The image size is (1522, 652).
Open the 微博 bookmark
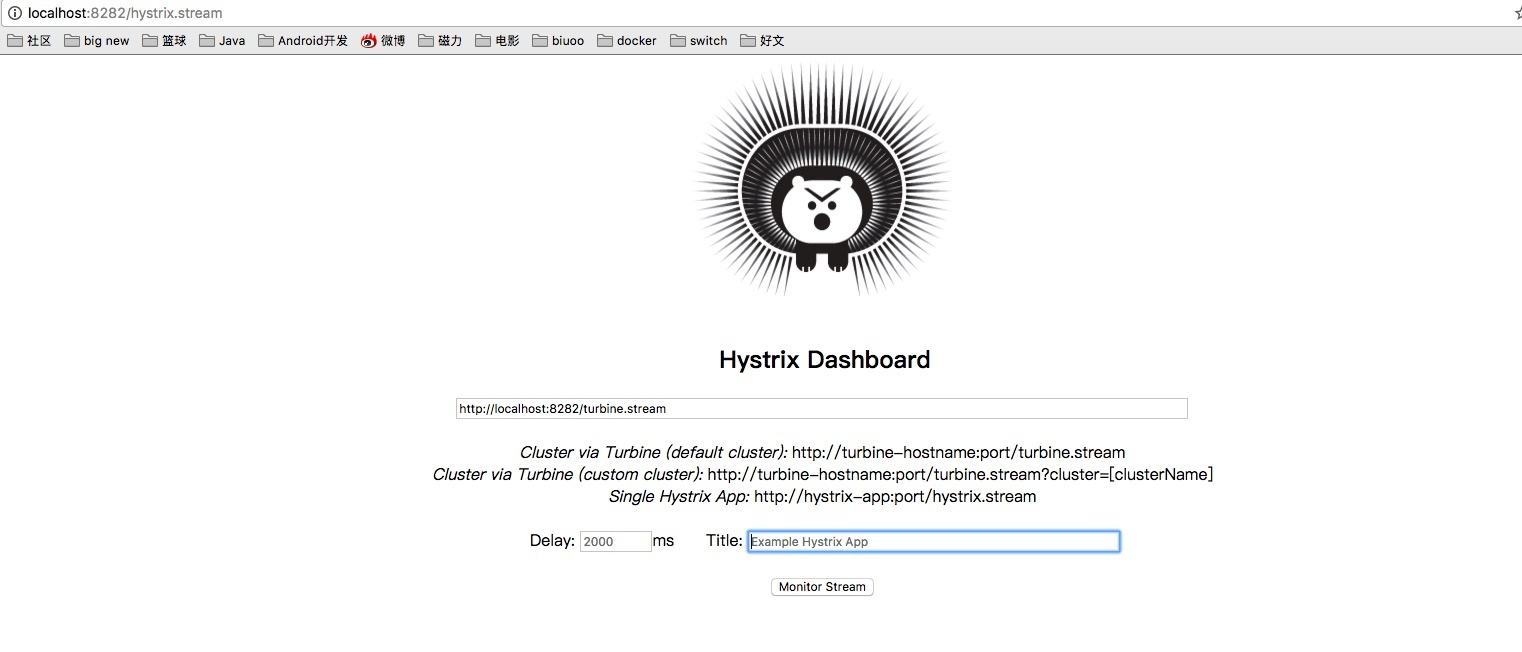click(x=383, y=41)
